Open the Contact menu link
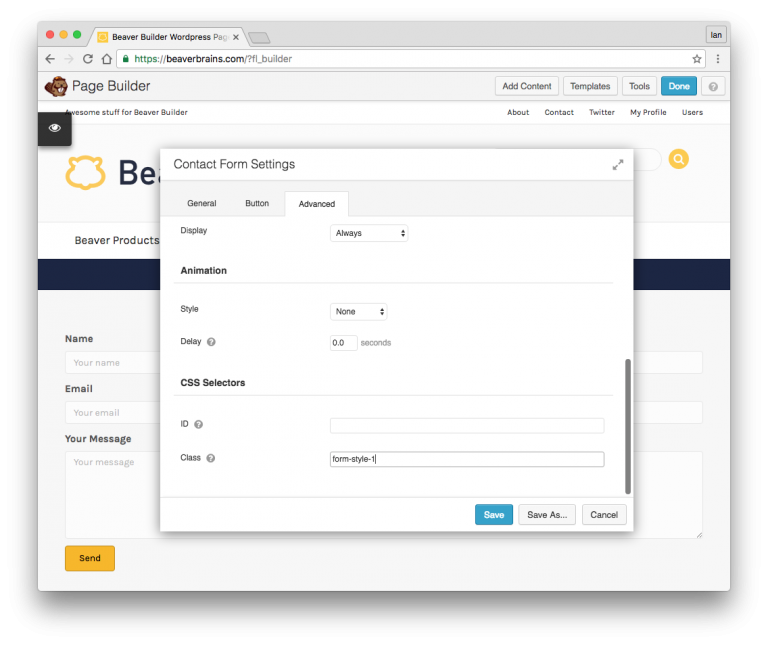 (x=559, y=112)
